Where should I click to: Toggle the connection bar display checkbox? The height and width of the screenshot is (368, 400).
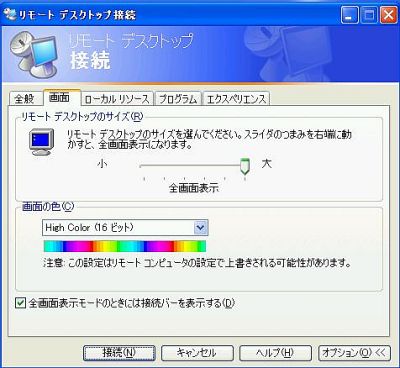[x=20, y=303]
